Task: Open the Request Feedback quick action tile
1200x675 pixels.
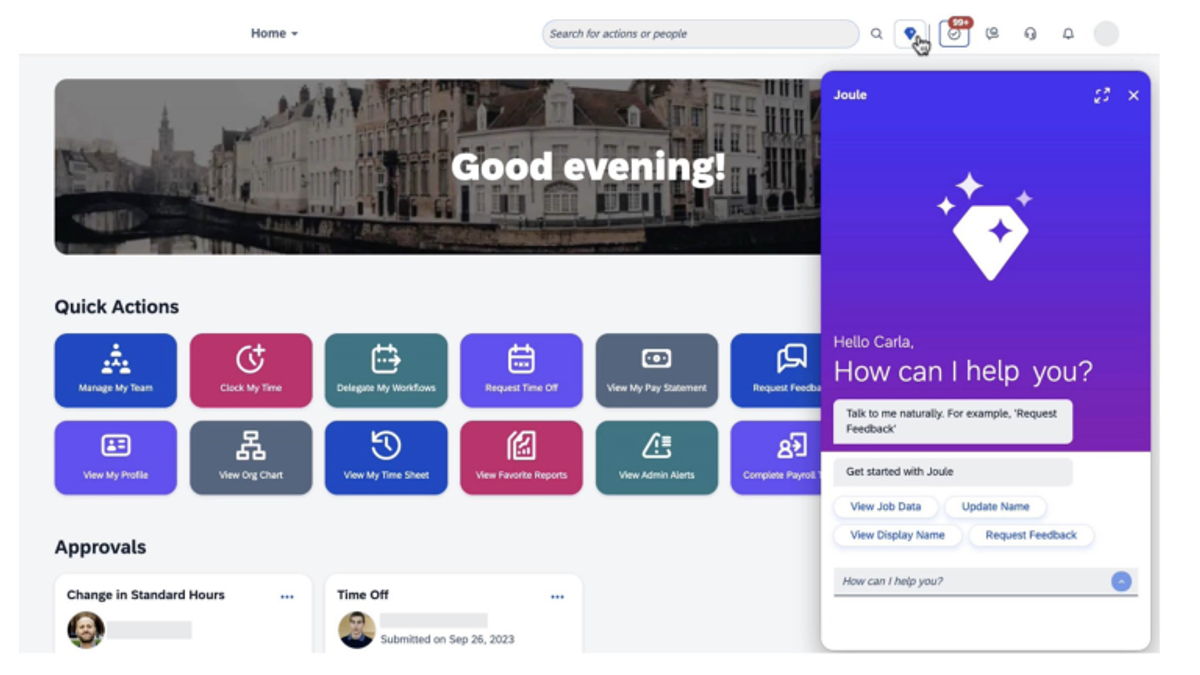Action: (776, 370)
